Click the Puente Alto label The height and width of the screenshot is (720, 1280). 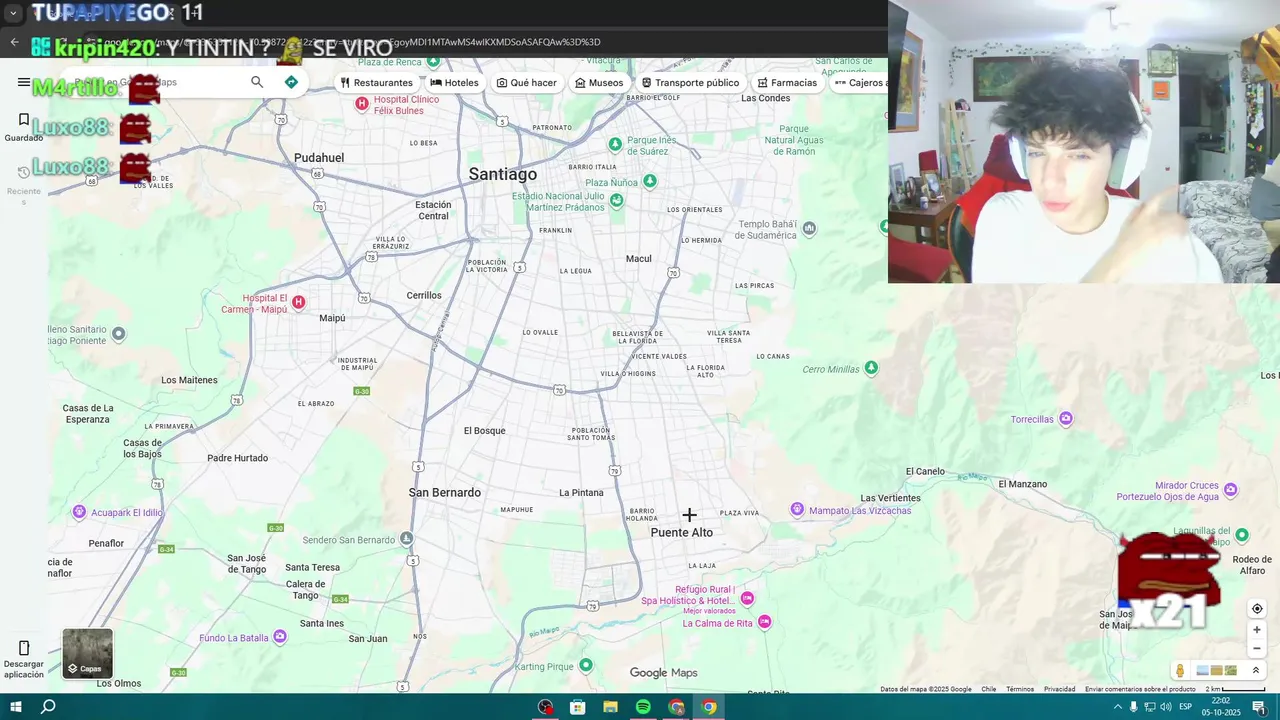click(682, 533)
